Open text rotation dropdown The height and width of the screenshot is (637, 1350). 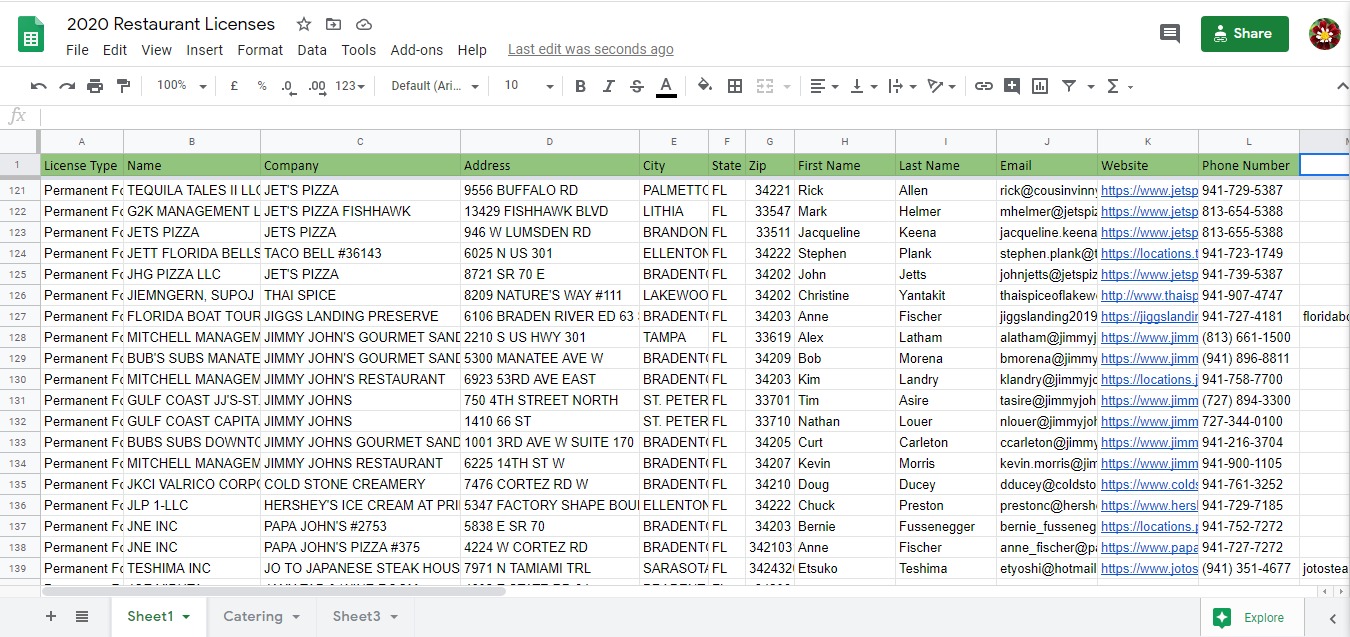click(941, 86)
